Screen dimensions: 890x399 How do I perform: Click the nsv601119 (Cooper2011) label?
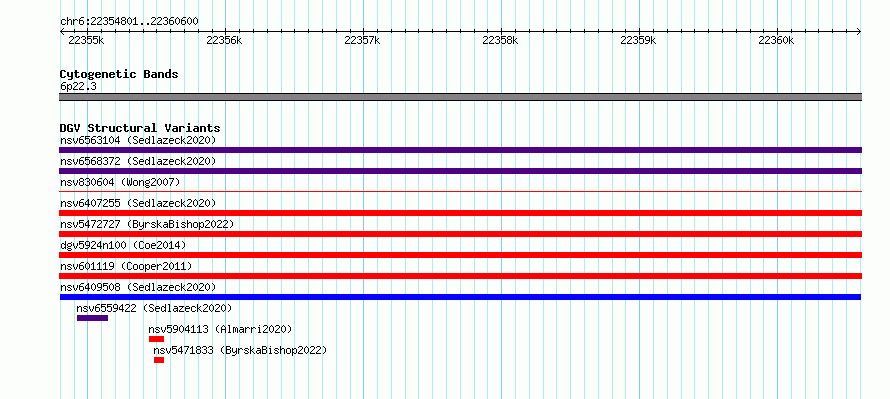(x=126, y=266)
